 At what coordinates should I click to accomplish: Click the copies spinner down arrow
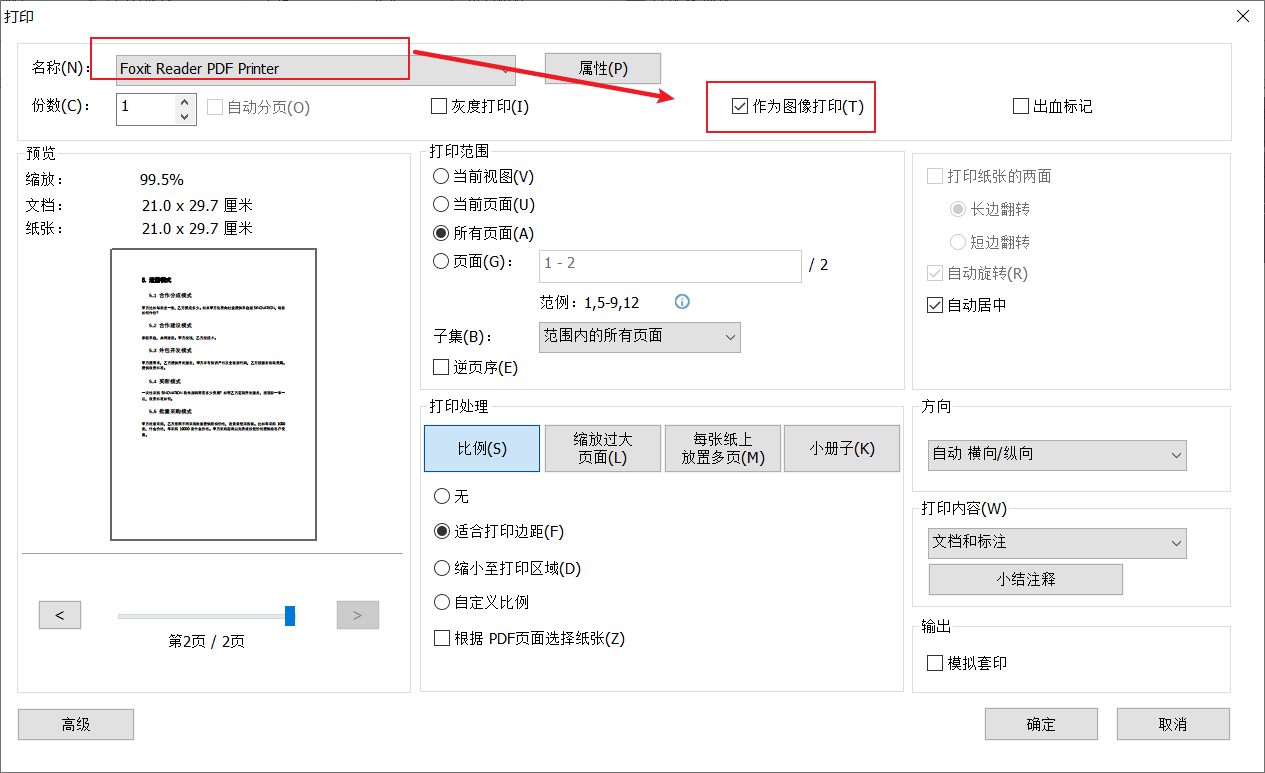pyautogui.click(x=184, y=116)
